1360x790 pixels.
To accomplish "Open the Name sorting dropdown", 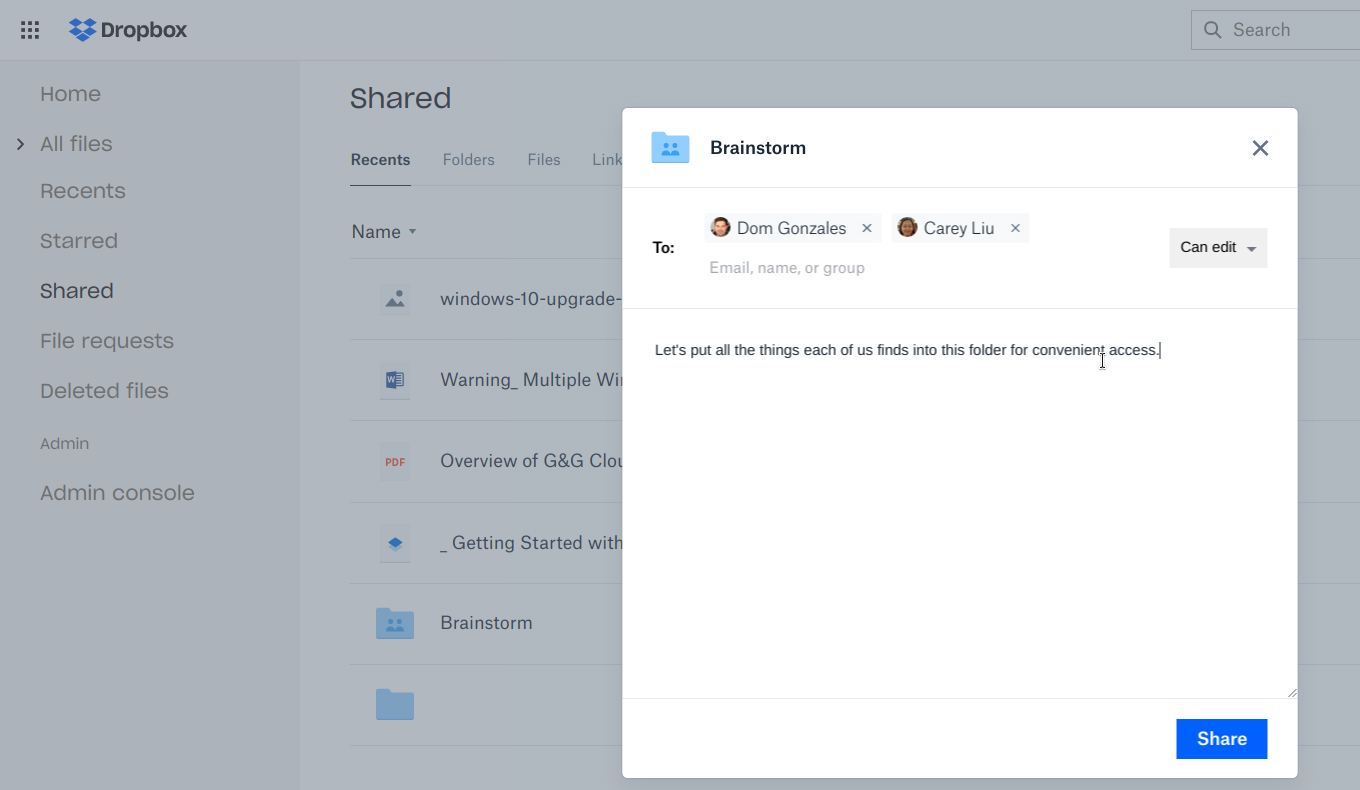I will (384, 231).
